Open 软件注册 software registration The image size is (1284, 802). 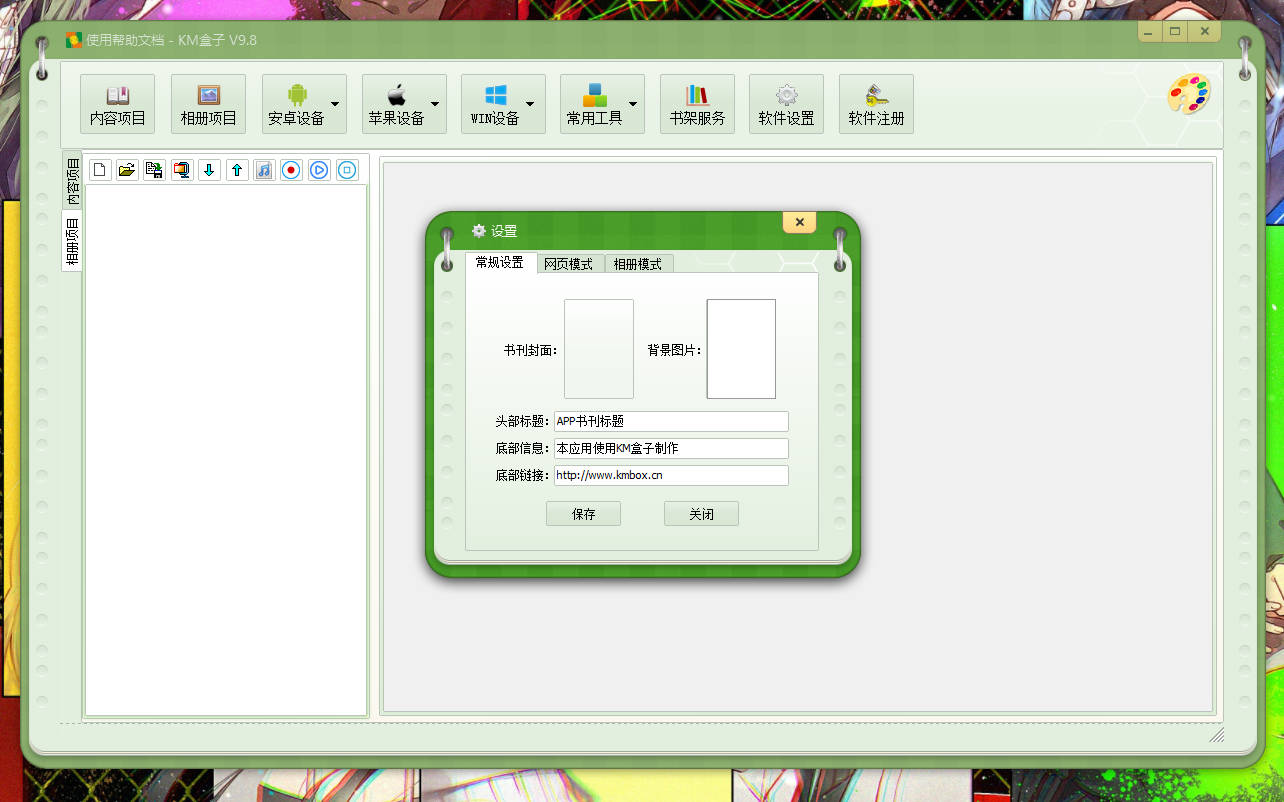(876, 104)
